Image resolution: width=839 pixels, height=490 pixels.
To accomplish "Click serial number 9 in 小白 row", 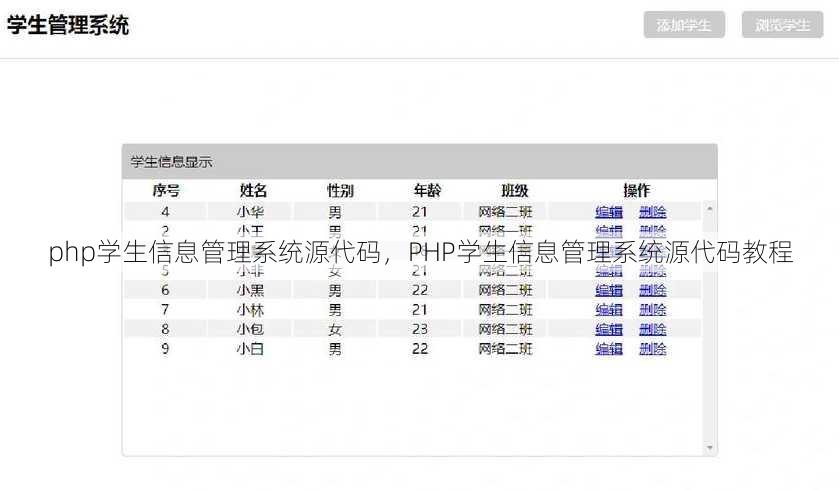I will pyautogui.click(x=165, y=349).
